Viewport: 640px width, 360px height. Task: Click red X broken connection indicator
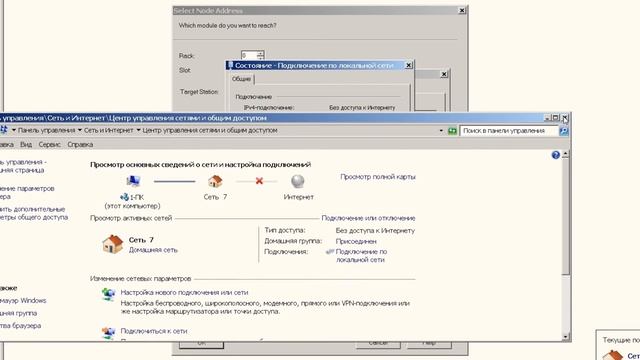point(259,181)
